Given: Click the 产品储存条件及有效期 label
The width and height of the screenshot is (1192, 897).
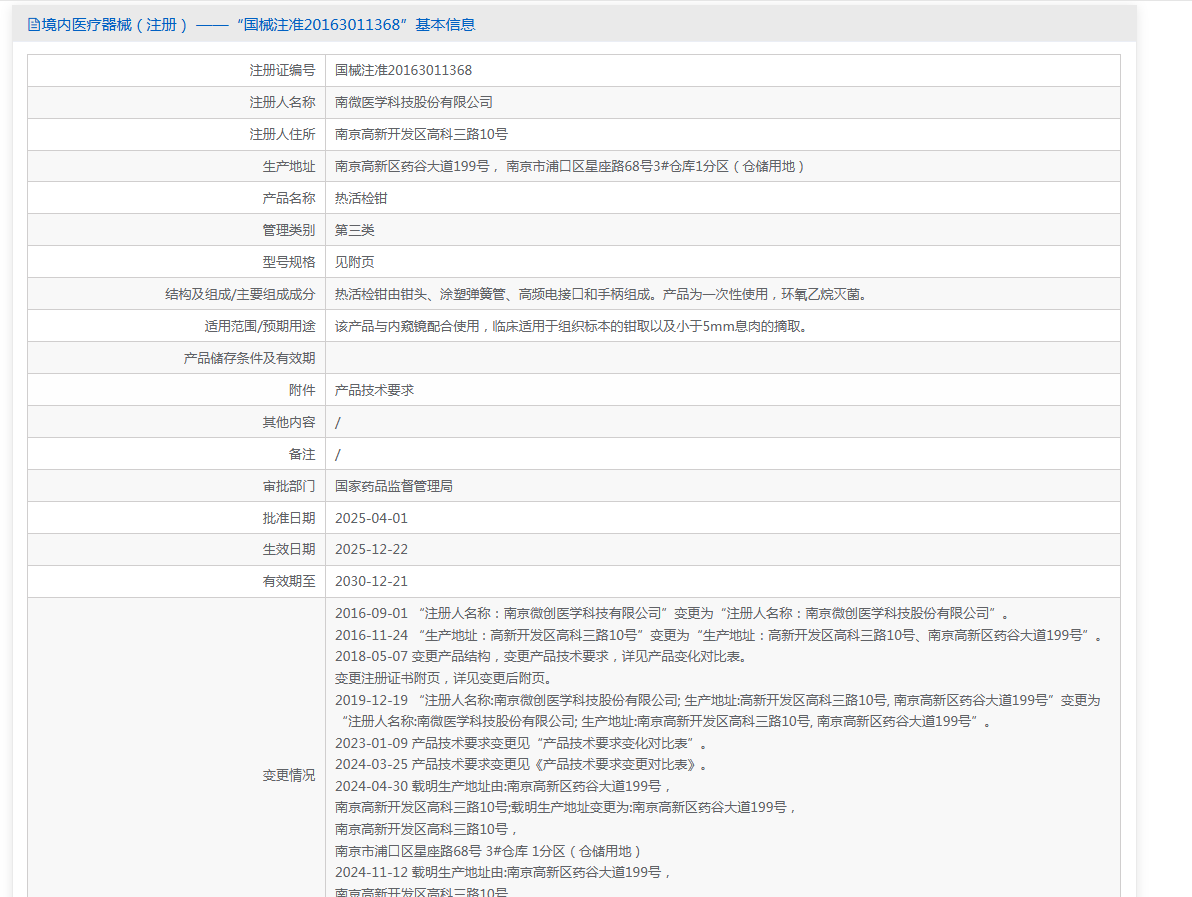Looking at the screenshot, I should tap(249, 358).
